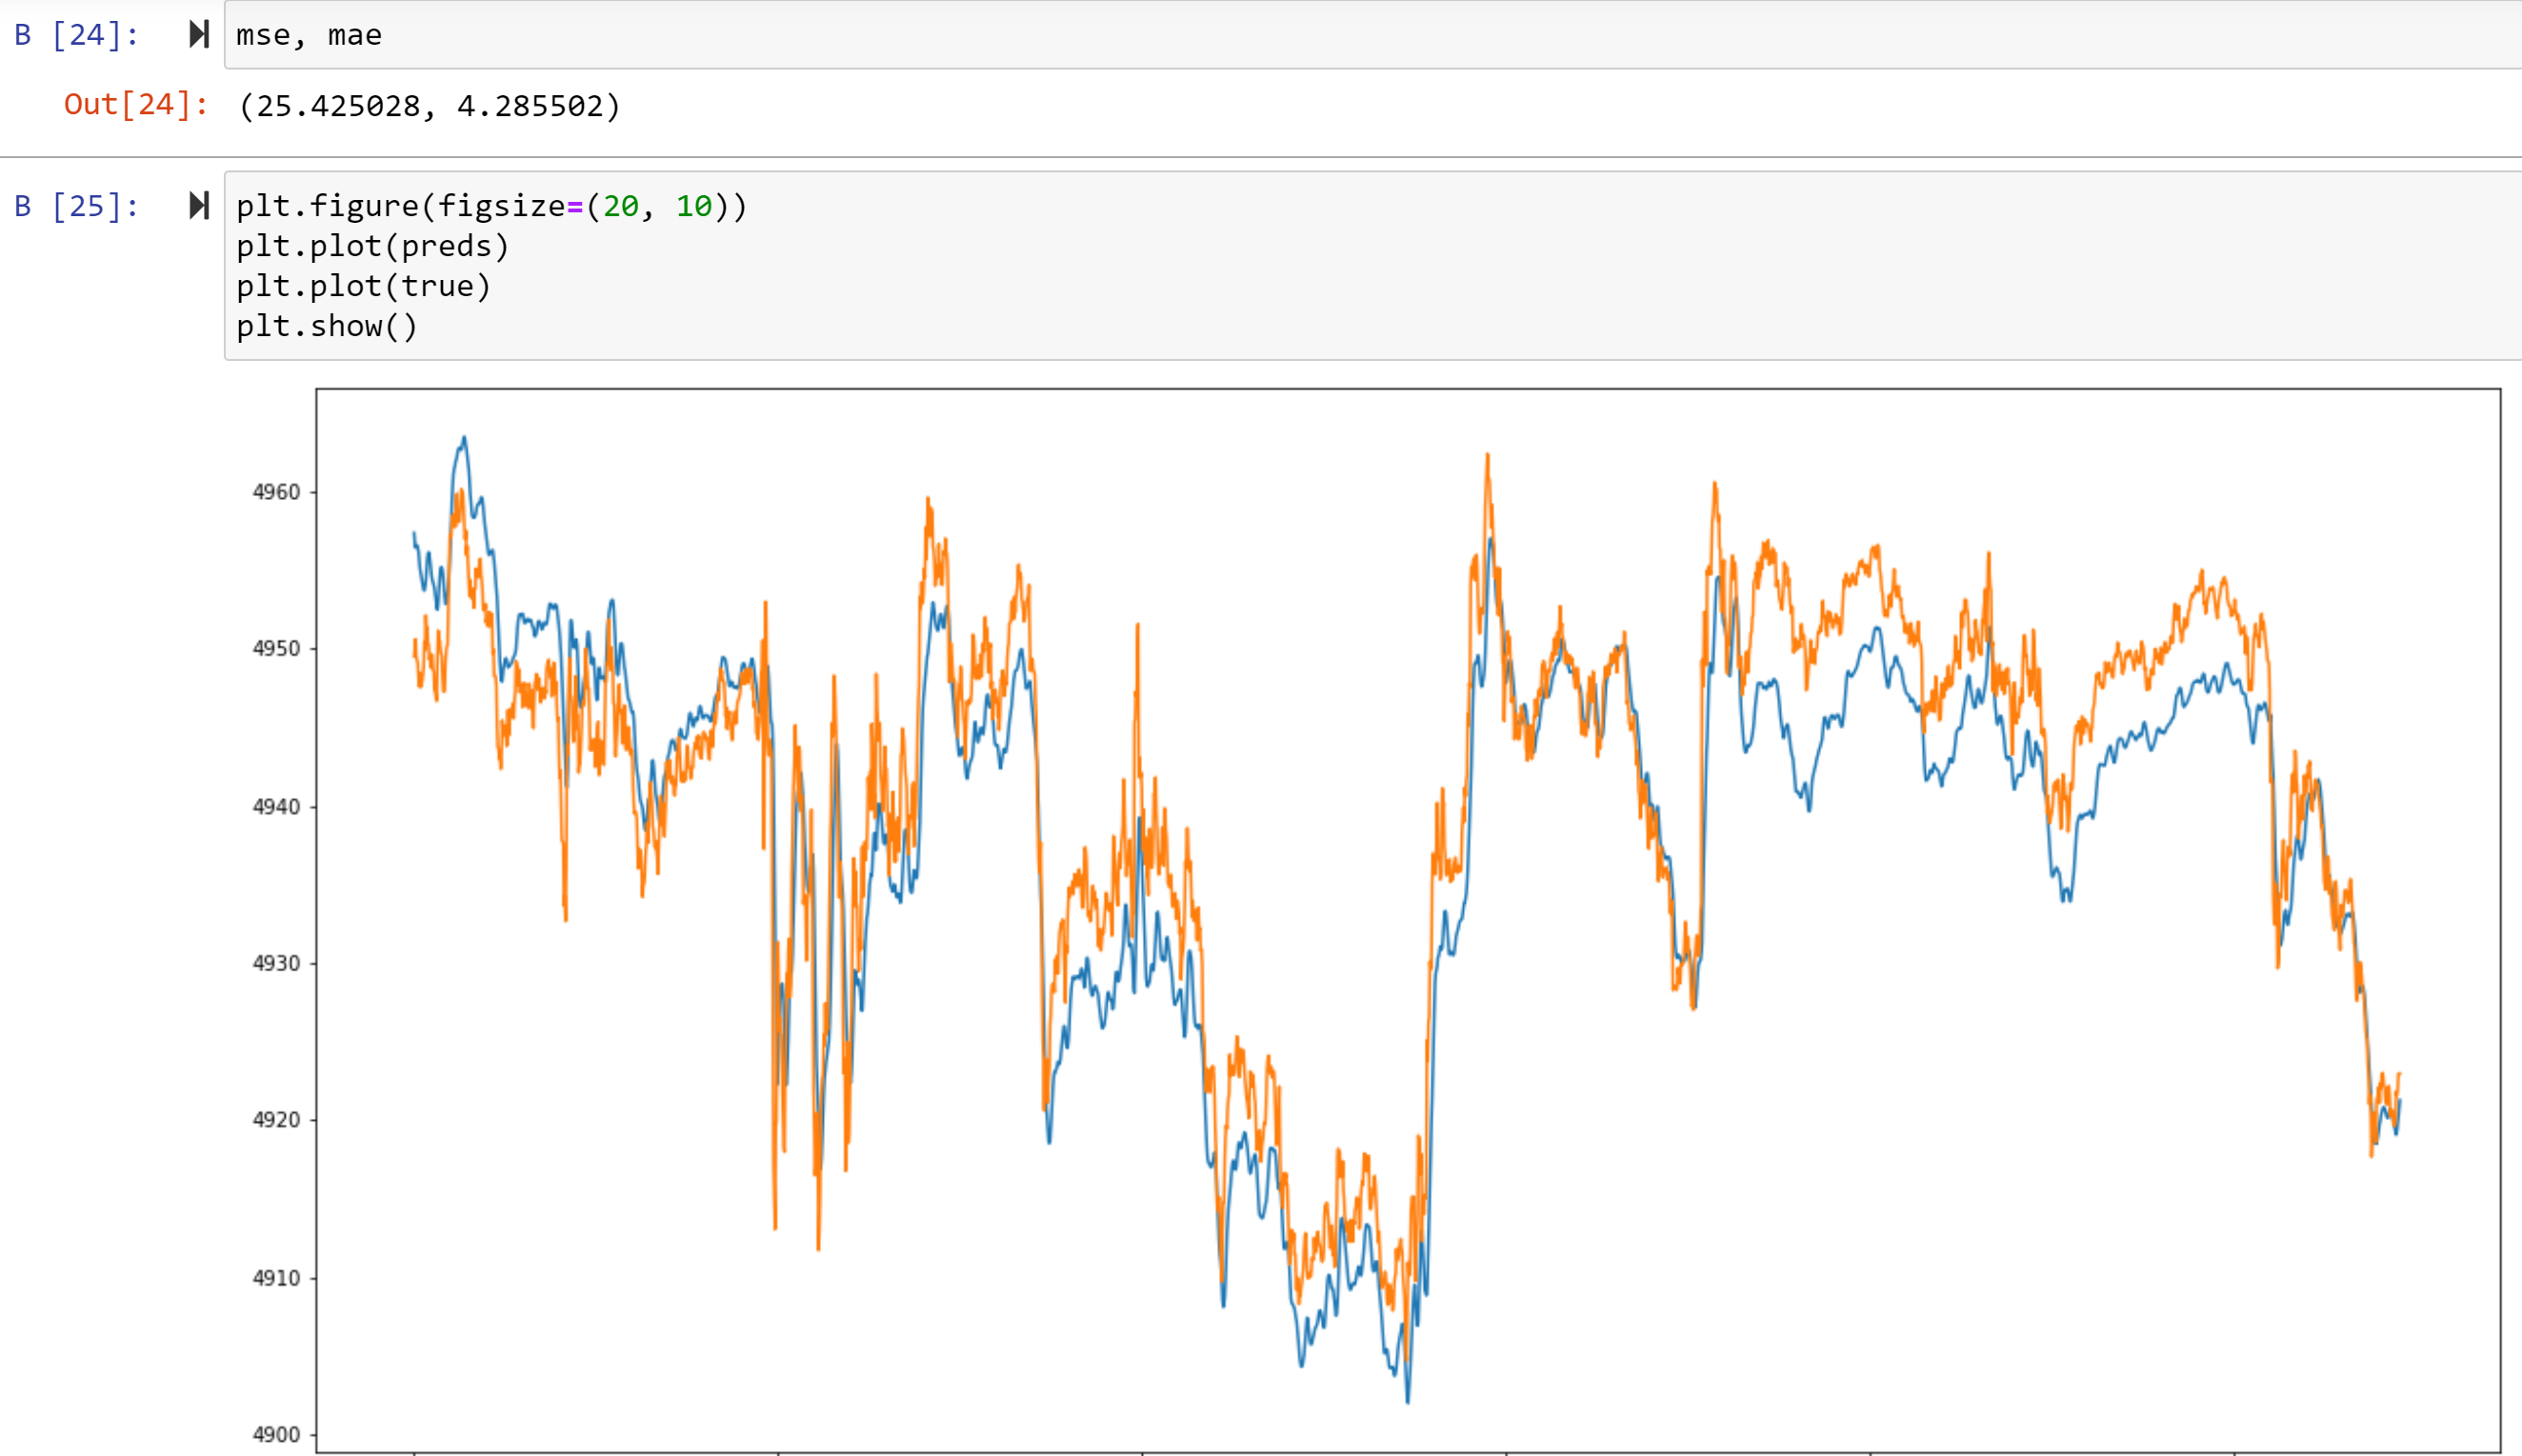Click the run icon beside cell 24
The image size is (2522, 1456).
199,35
